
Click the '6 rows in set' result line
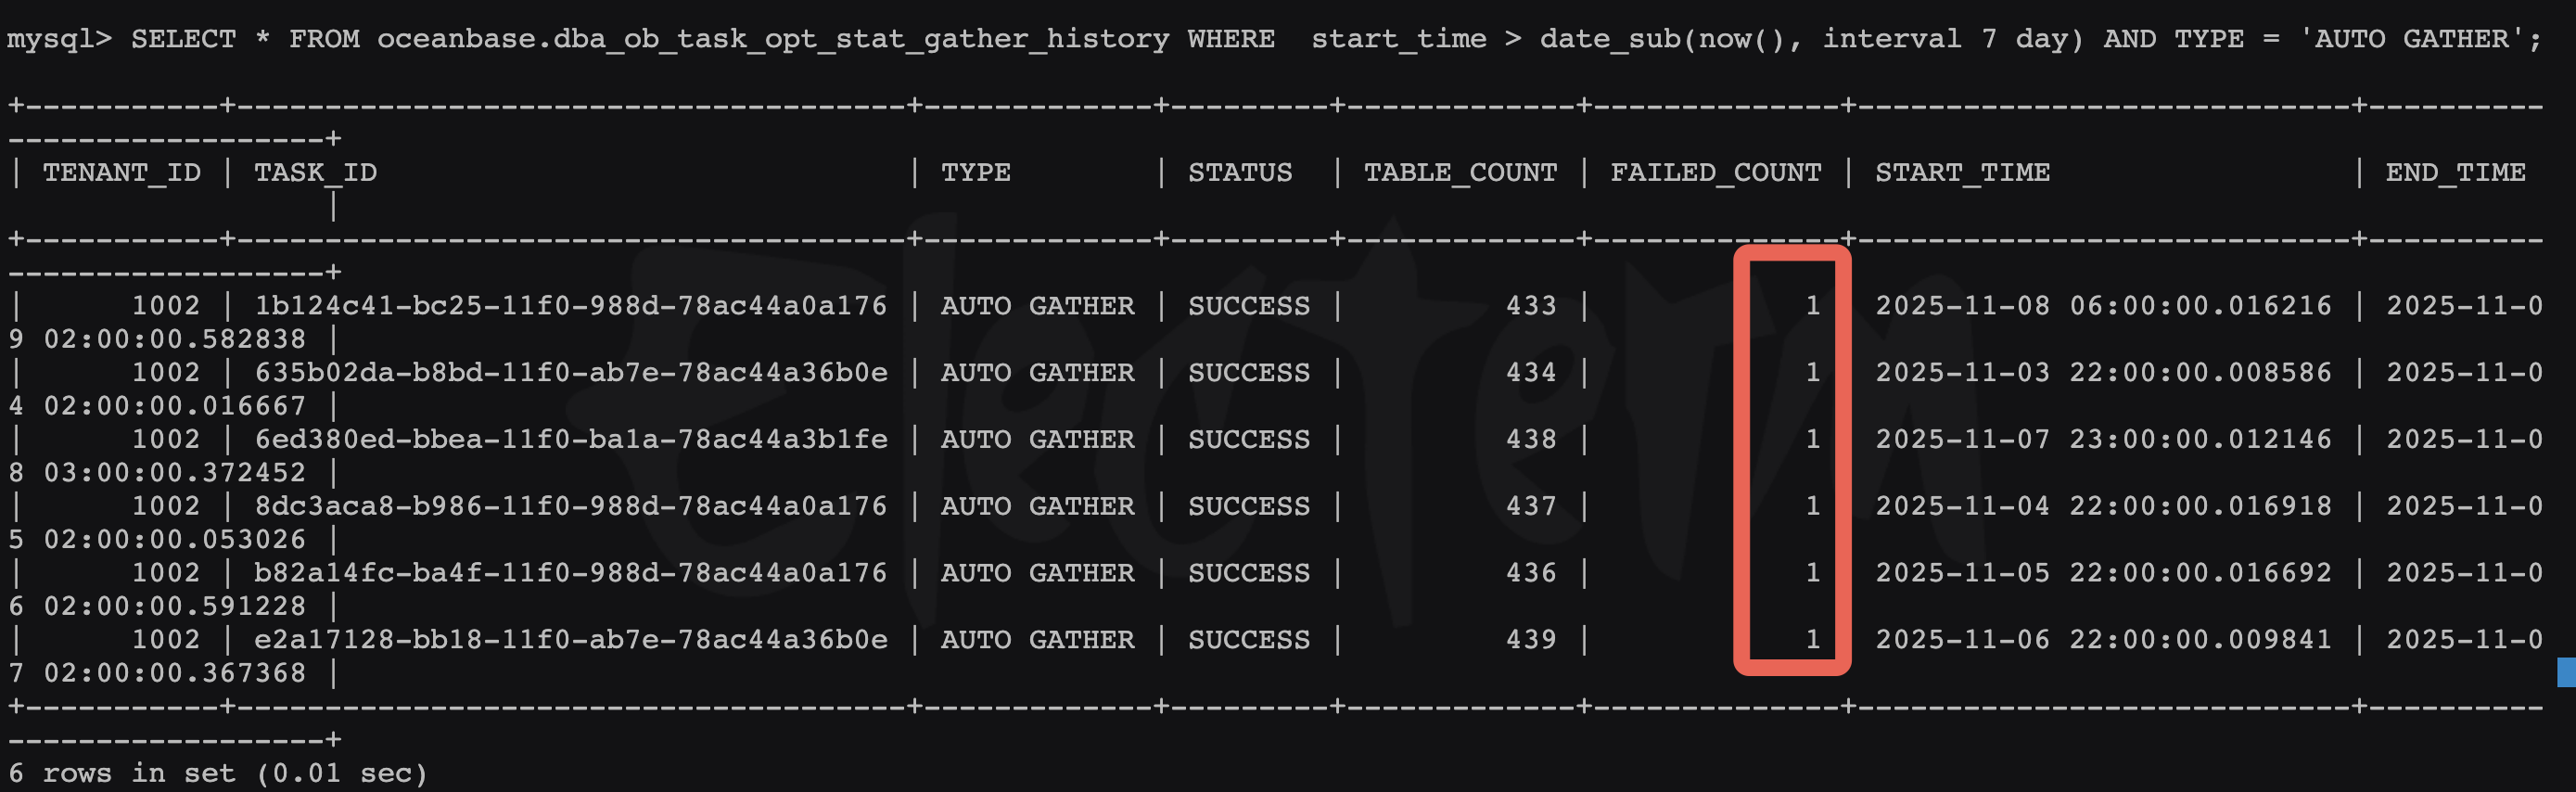pyautogui.click(x=218, y=774)
